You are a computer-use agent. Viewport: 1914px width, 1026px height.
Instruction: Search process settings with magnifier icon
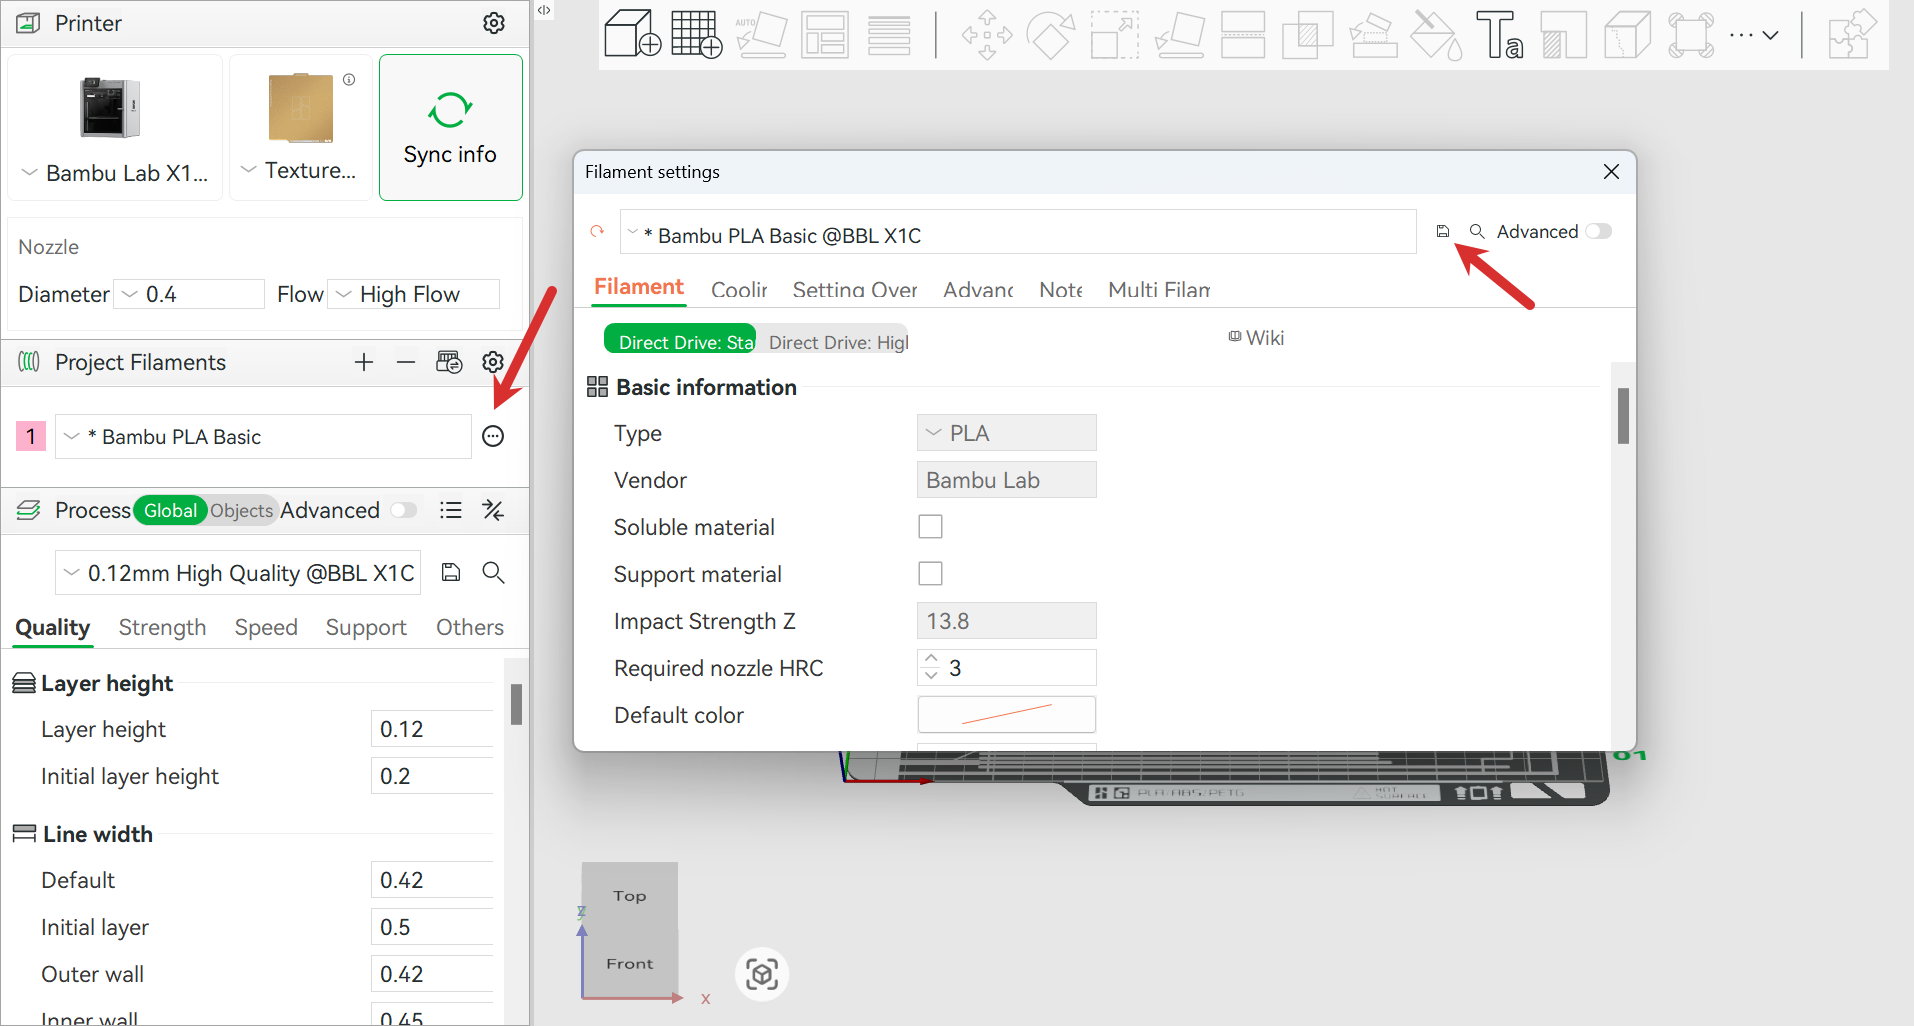point(493,572)
